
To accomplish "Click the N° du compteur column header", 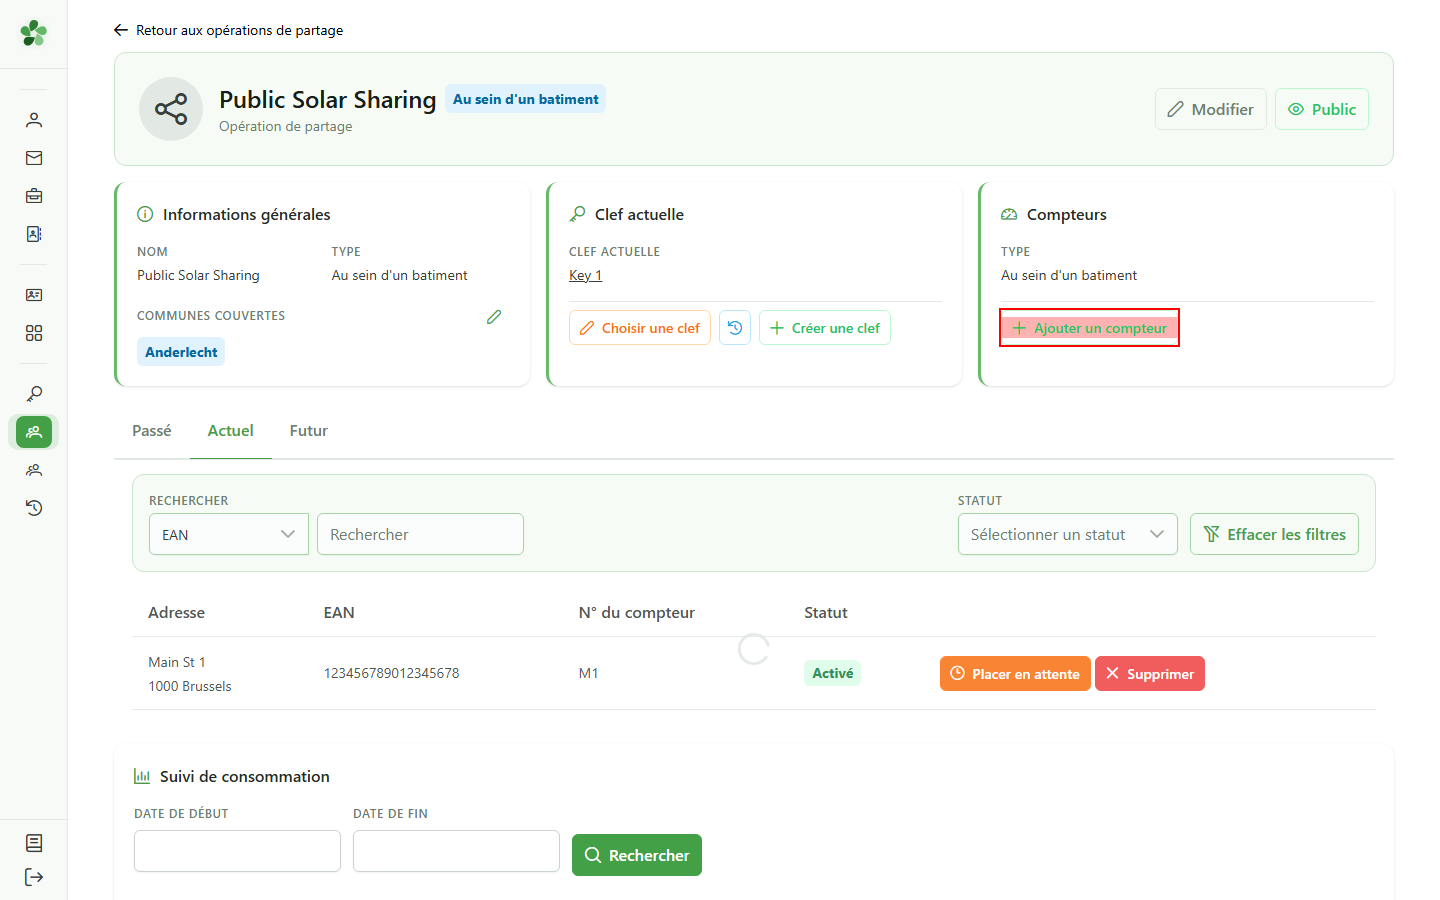I will (637, 612).
